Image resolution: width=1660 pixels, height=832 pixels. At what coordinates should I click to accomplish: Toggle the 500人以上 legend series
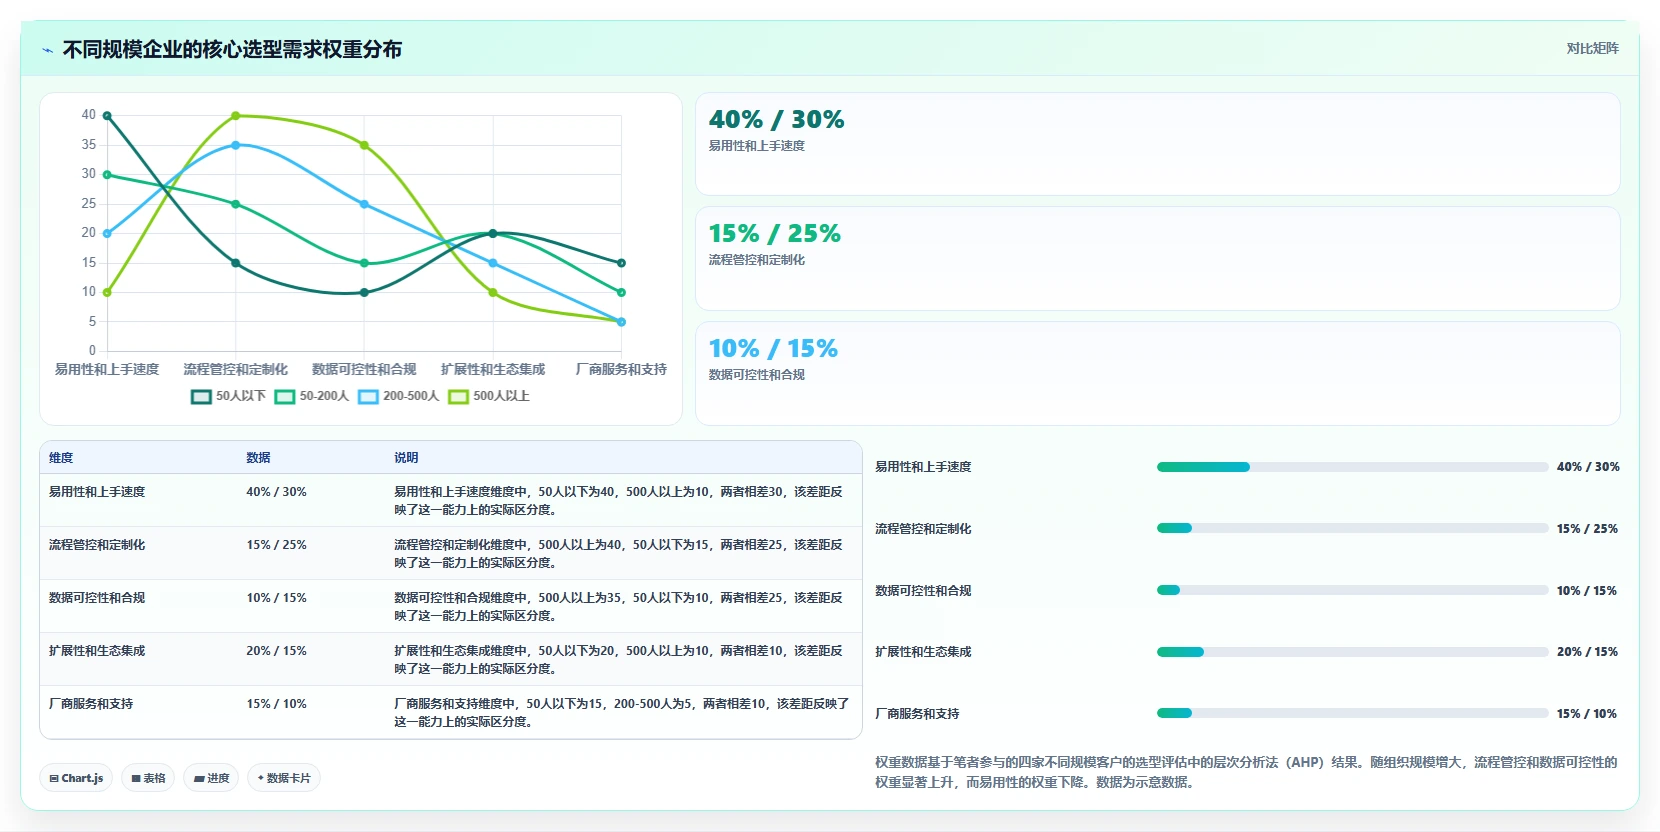(489, 396)
